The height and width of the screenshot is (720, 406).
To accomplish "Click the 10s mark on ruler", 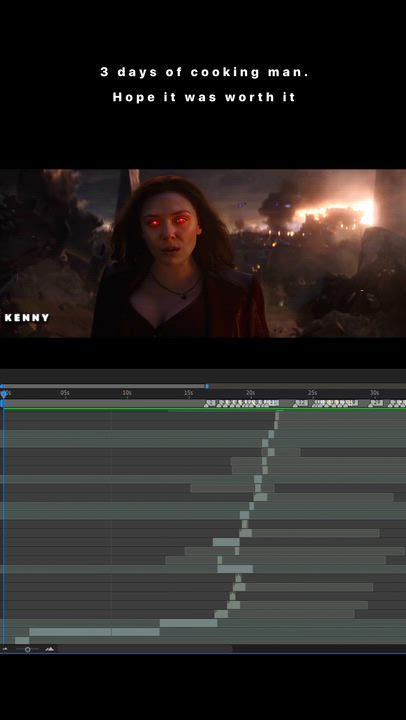I will point(127,393).
